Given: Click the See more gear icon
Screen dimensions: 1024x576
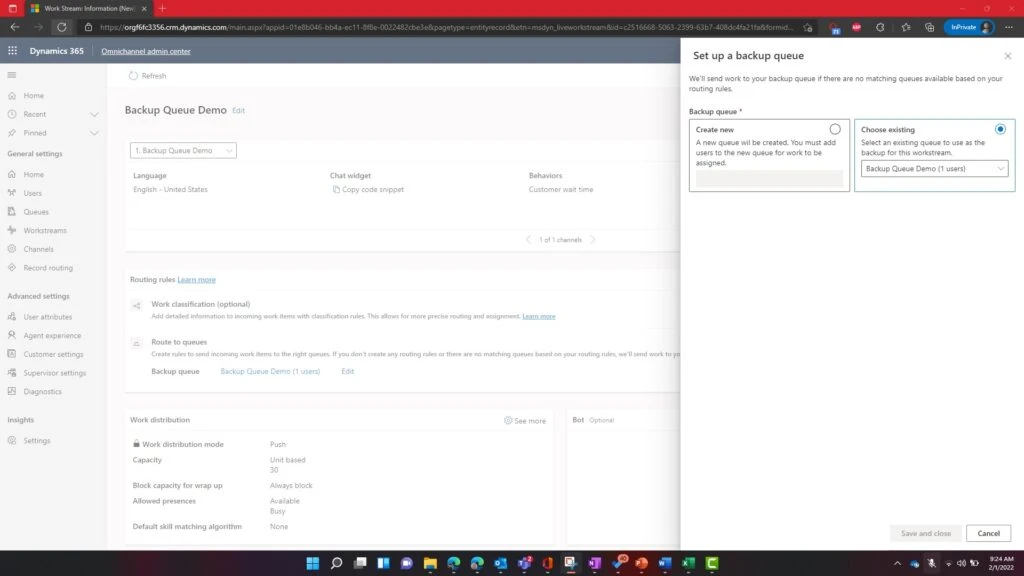Looking at the screenshot, I should pos(508,421).
